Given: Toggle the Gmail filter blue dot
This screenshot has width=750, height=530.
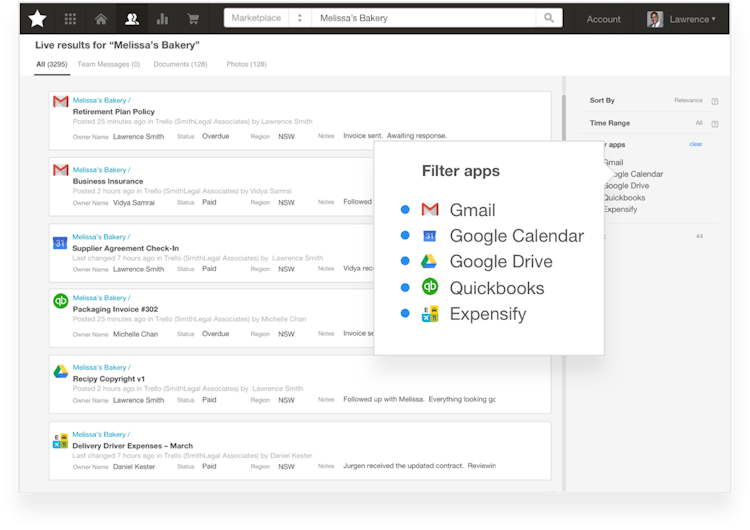Looking at the screenshot, I should click(405, 210).
